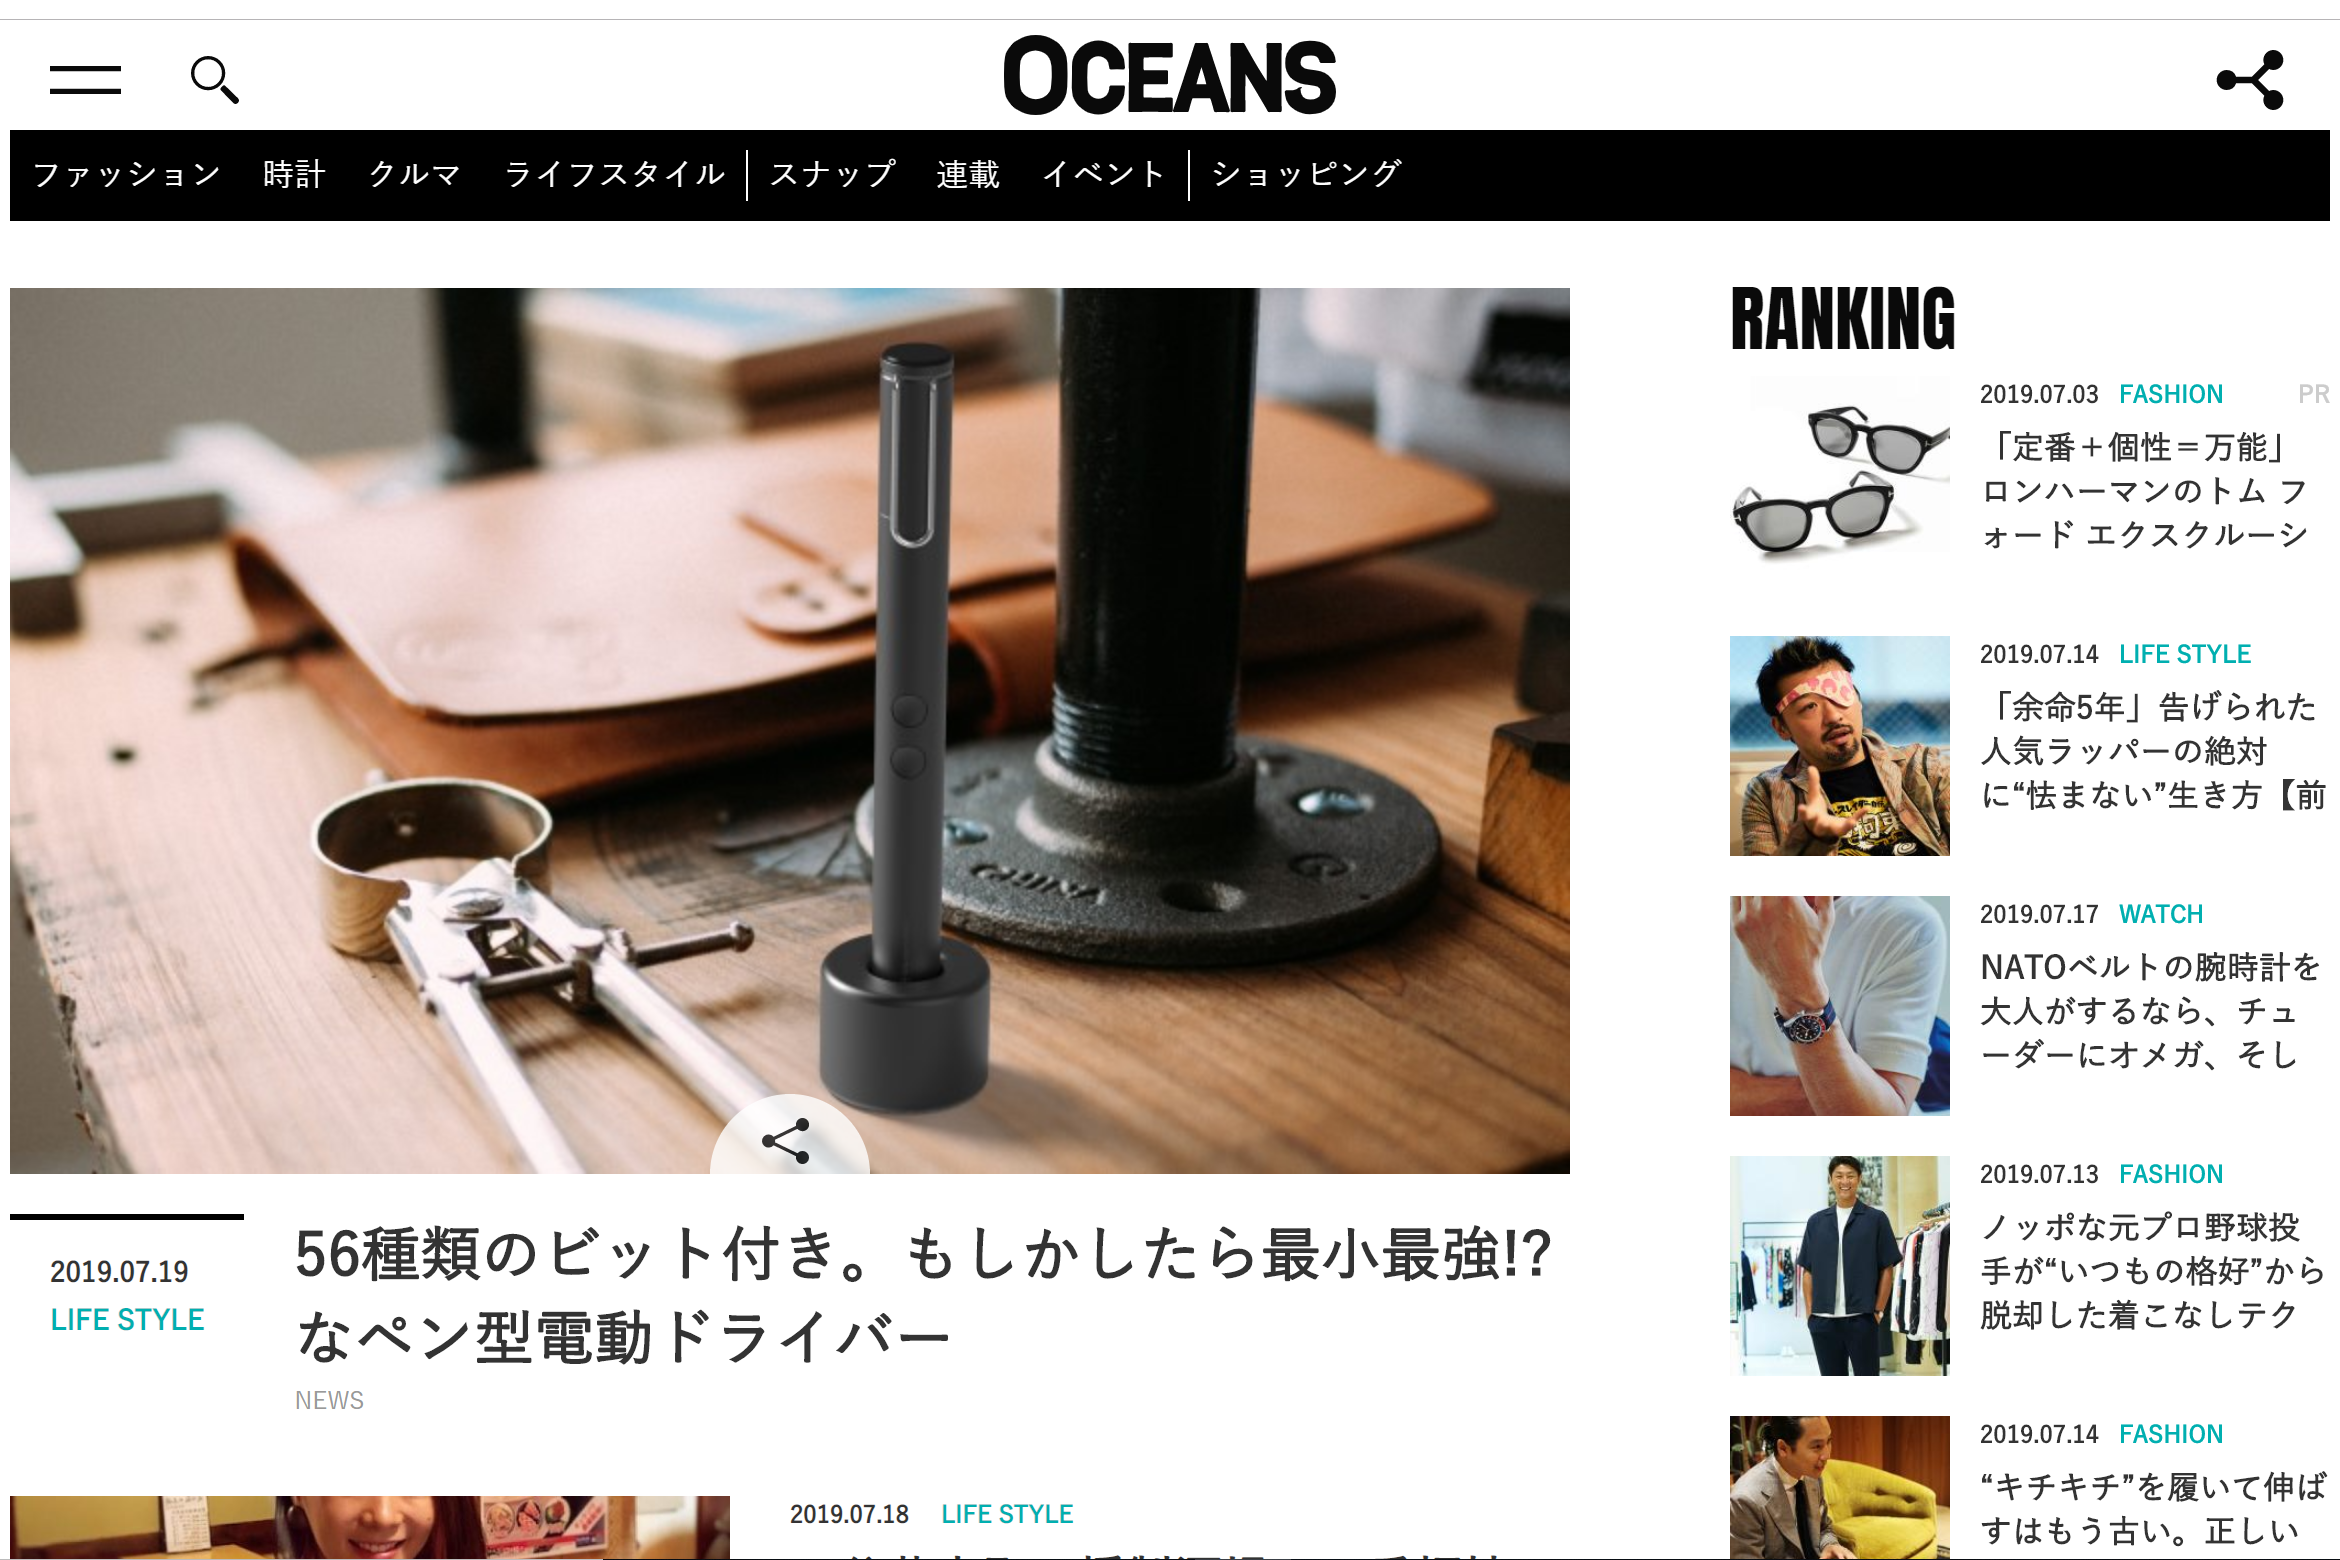
Task: Open the ファッション menu item
Action: pyautogui.click(x=127, y=174)
